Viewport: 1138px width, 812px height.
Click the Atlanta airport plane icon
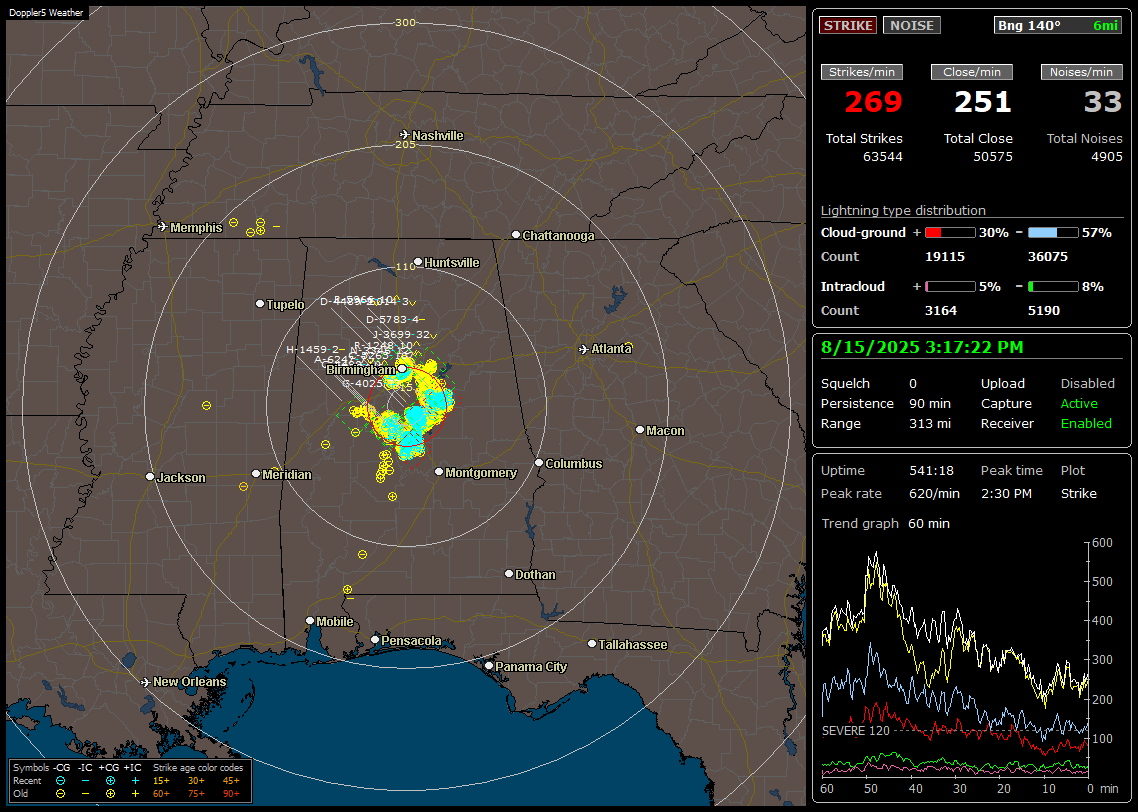pyautogui.click(x=584, y=349)
